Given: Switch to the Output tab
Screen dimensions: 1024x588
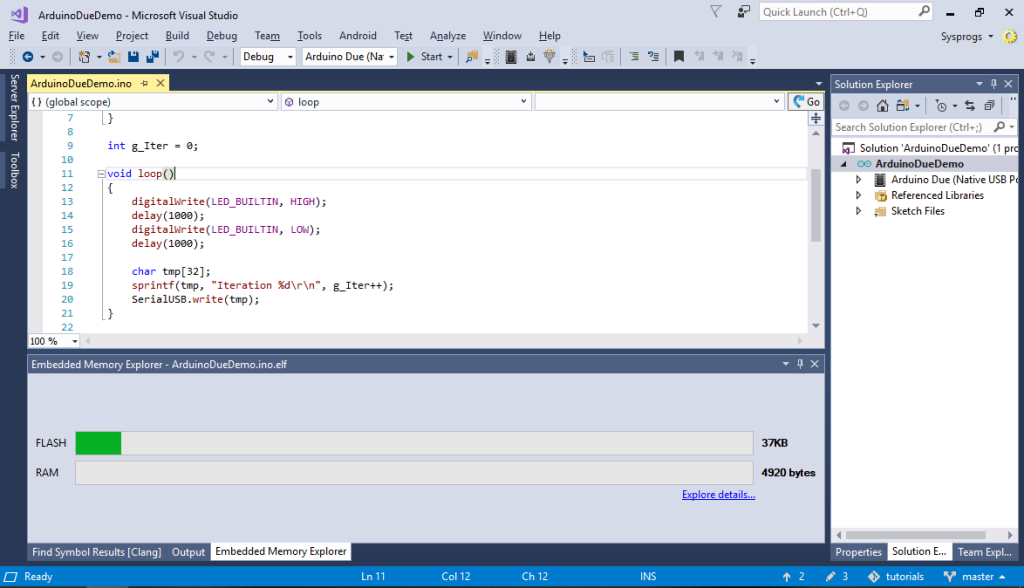Looking at the screenshot, I should 188,551.
